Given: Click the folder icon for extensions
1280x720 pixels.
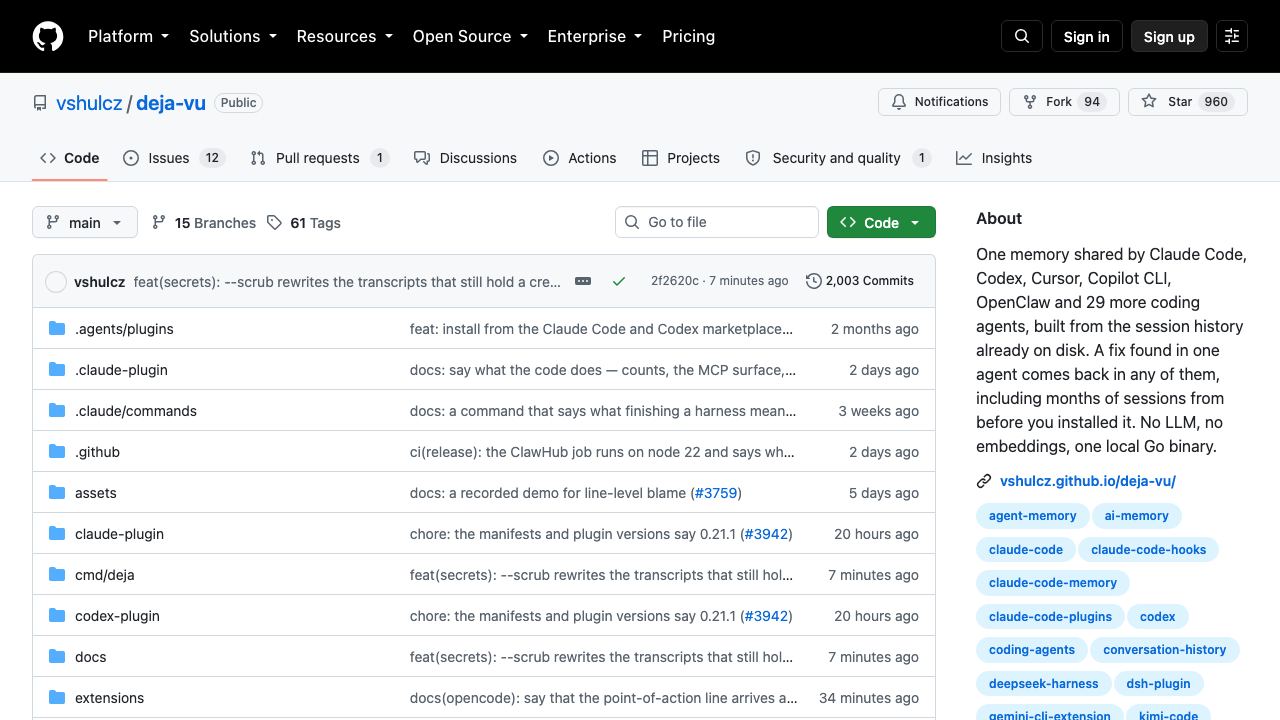Looking at the screenshot, I should 57,697.
